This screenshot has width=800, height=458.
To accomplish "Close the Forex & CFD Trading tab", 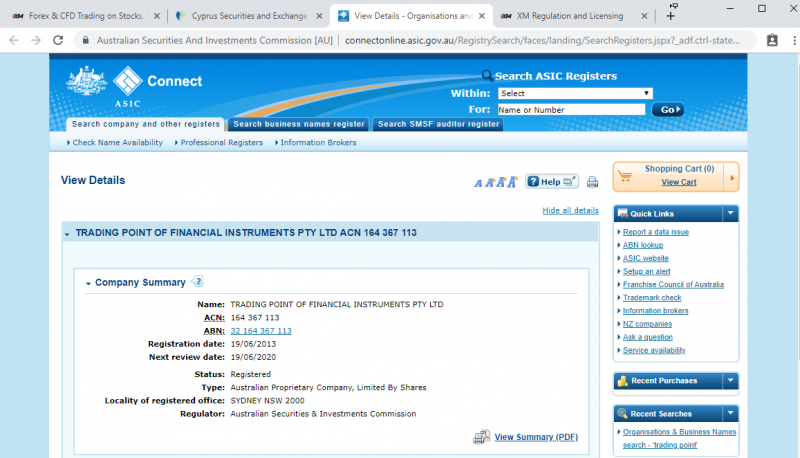I will pos(157,16).
